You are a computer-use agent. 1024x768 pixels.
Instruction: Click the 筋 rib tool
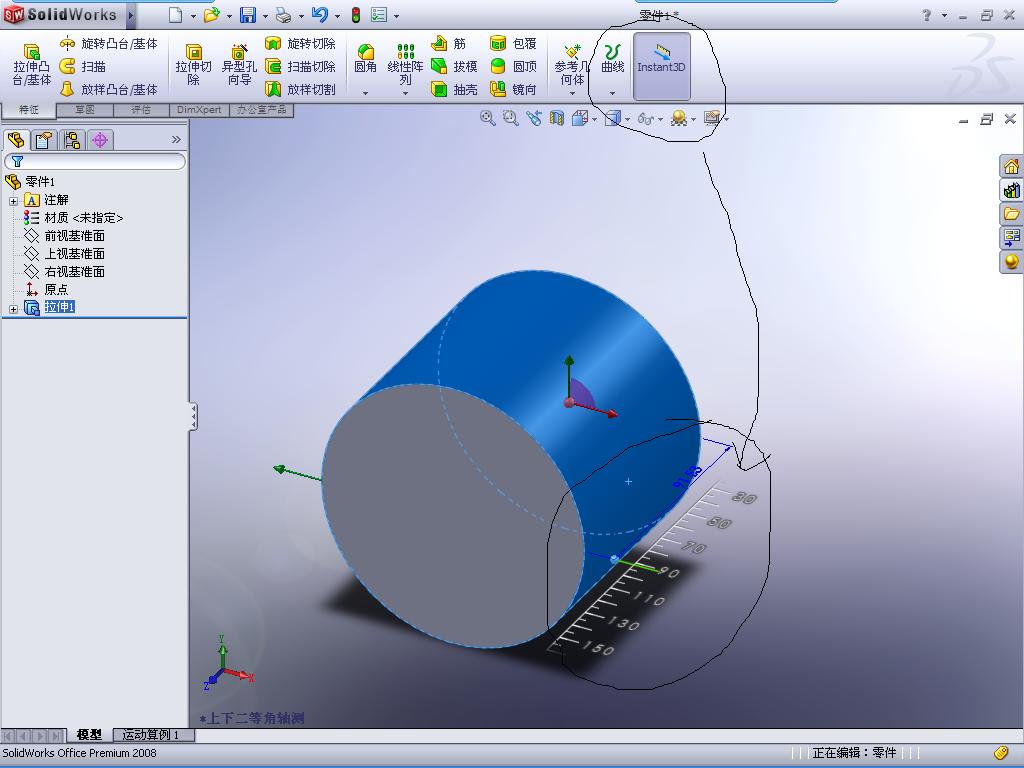pyautogui.click(x=449, y=44)
